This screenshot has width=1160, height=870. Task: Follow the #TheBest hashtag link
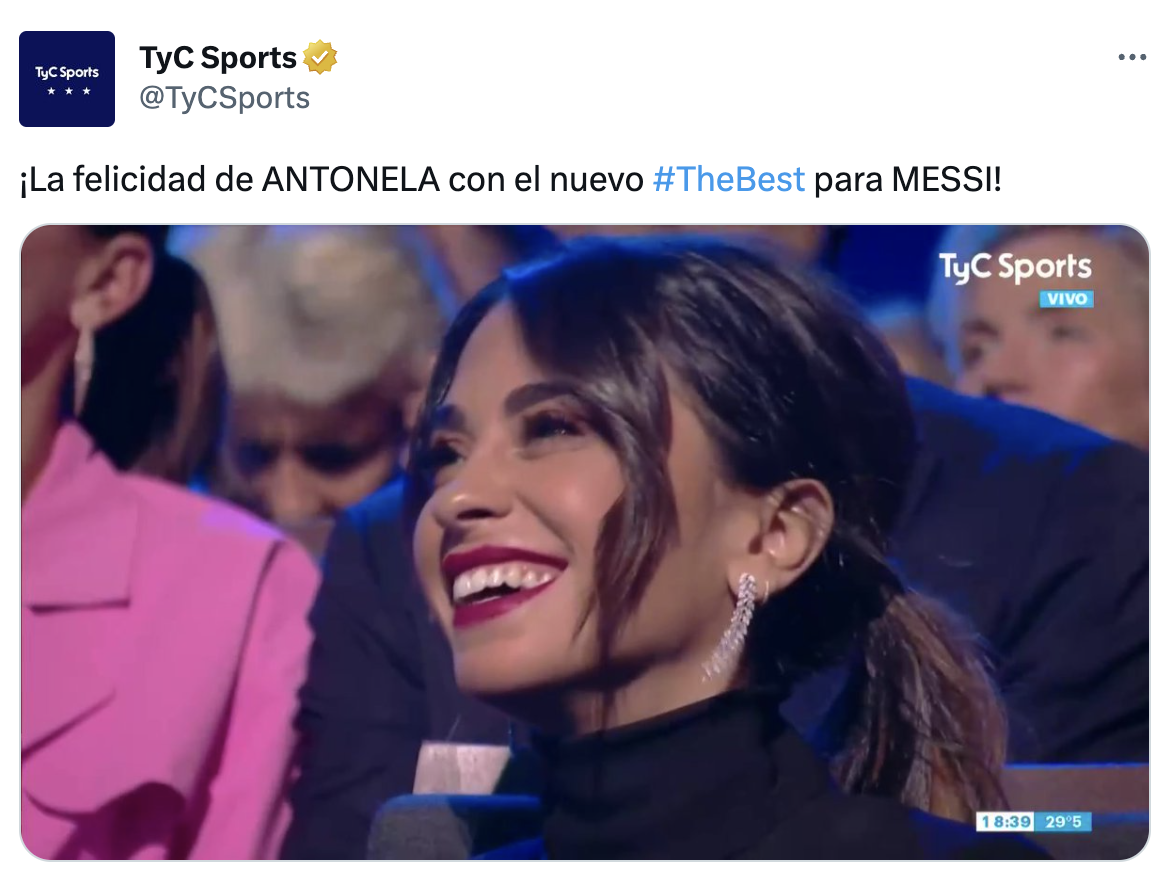(x=729, y=179)
